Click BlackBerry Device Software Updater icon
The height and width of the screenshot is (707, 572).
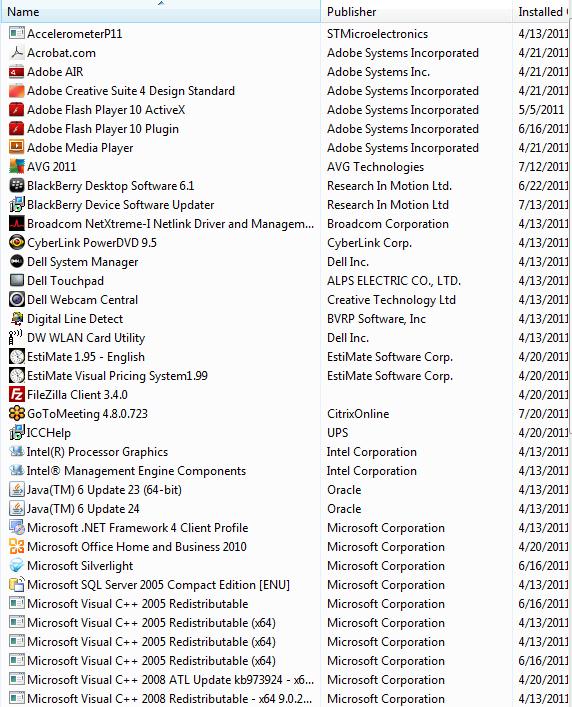17,204
